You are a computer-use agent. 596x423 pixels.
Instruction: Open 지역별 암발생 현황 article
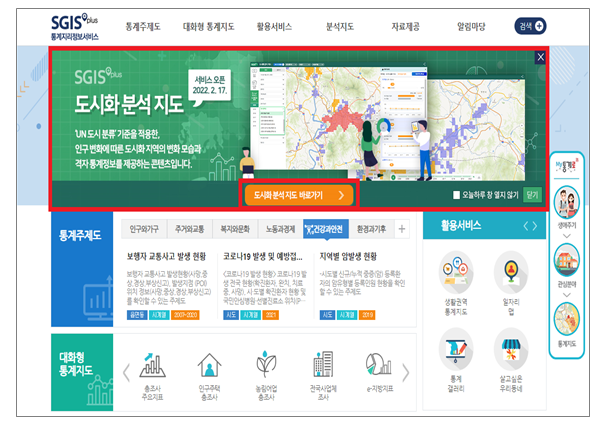(348, 257)
